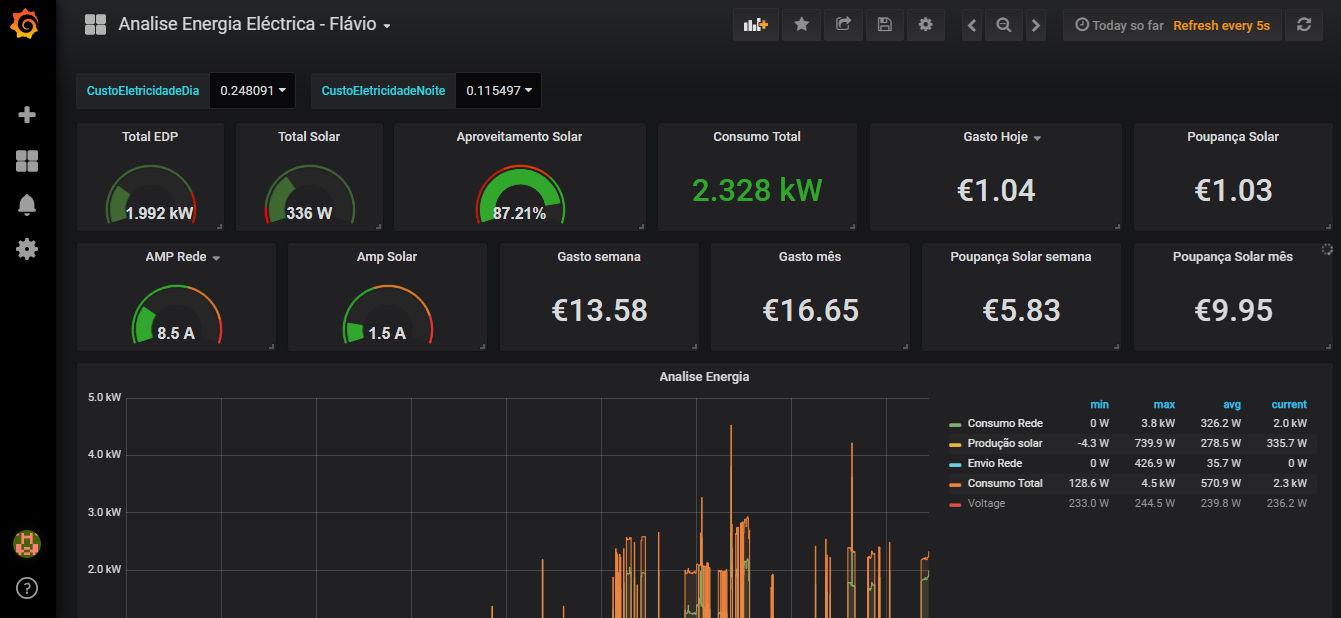Open the Gasto Hoje panel title menu
The image size is (1341, 618).
click(x=1003, y=137)
